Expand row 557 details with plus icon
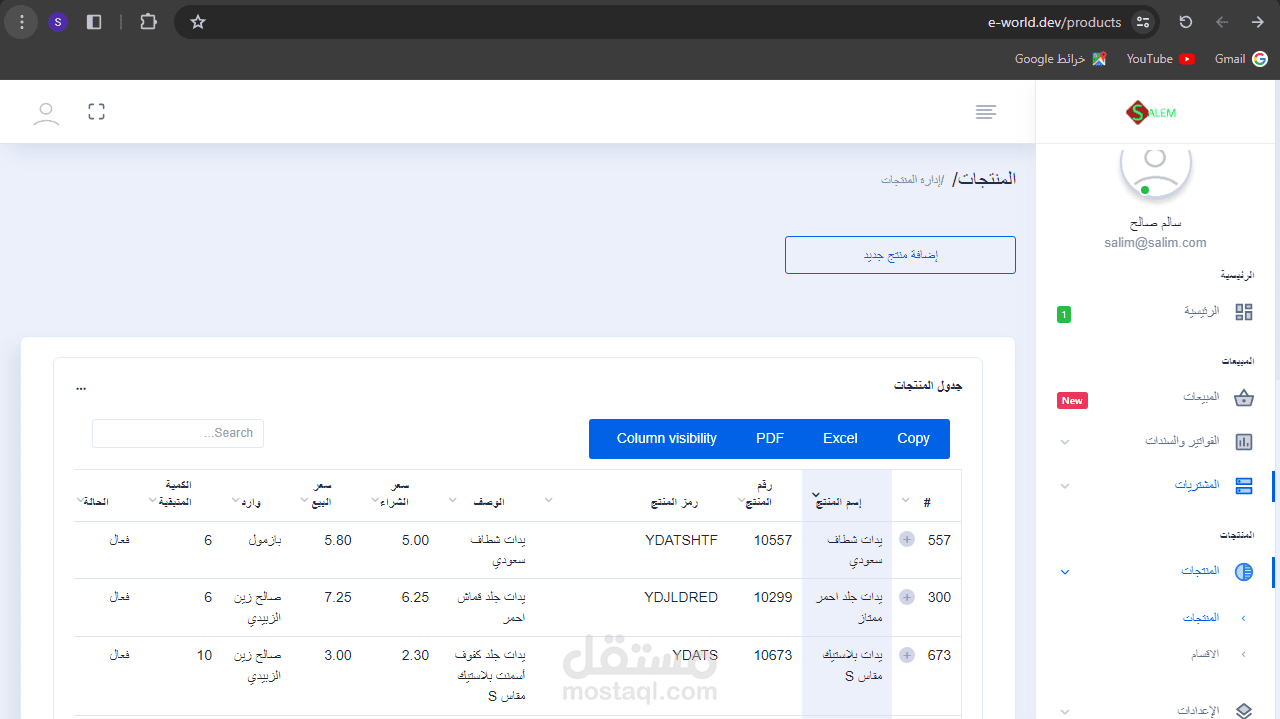This screenshot has height=719, width=1280. coord(907,539)
